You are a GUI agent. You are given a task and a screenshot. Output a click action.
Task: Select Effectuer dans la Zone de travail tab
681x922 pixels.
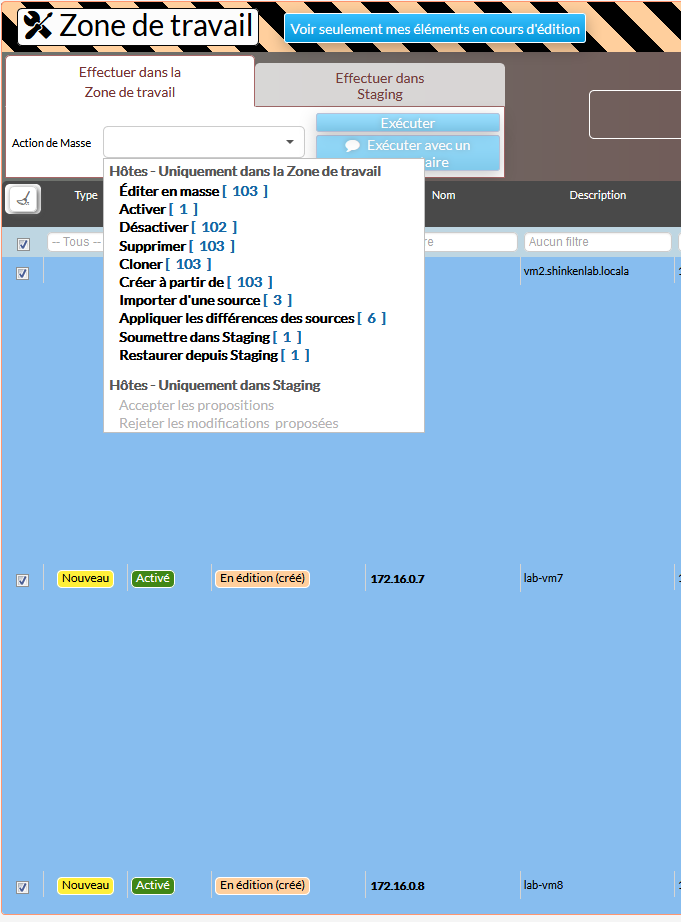point(130,82)
